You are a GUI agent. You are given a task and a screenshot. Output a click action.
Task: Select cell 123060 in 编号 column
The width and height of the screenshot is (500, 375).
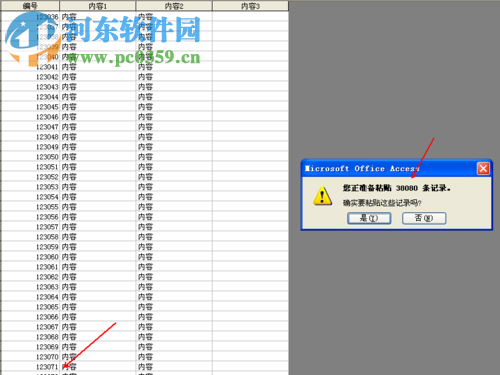click(x=31, y=257)
